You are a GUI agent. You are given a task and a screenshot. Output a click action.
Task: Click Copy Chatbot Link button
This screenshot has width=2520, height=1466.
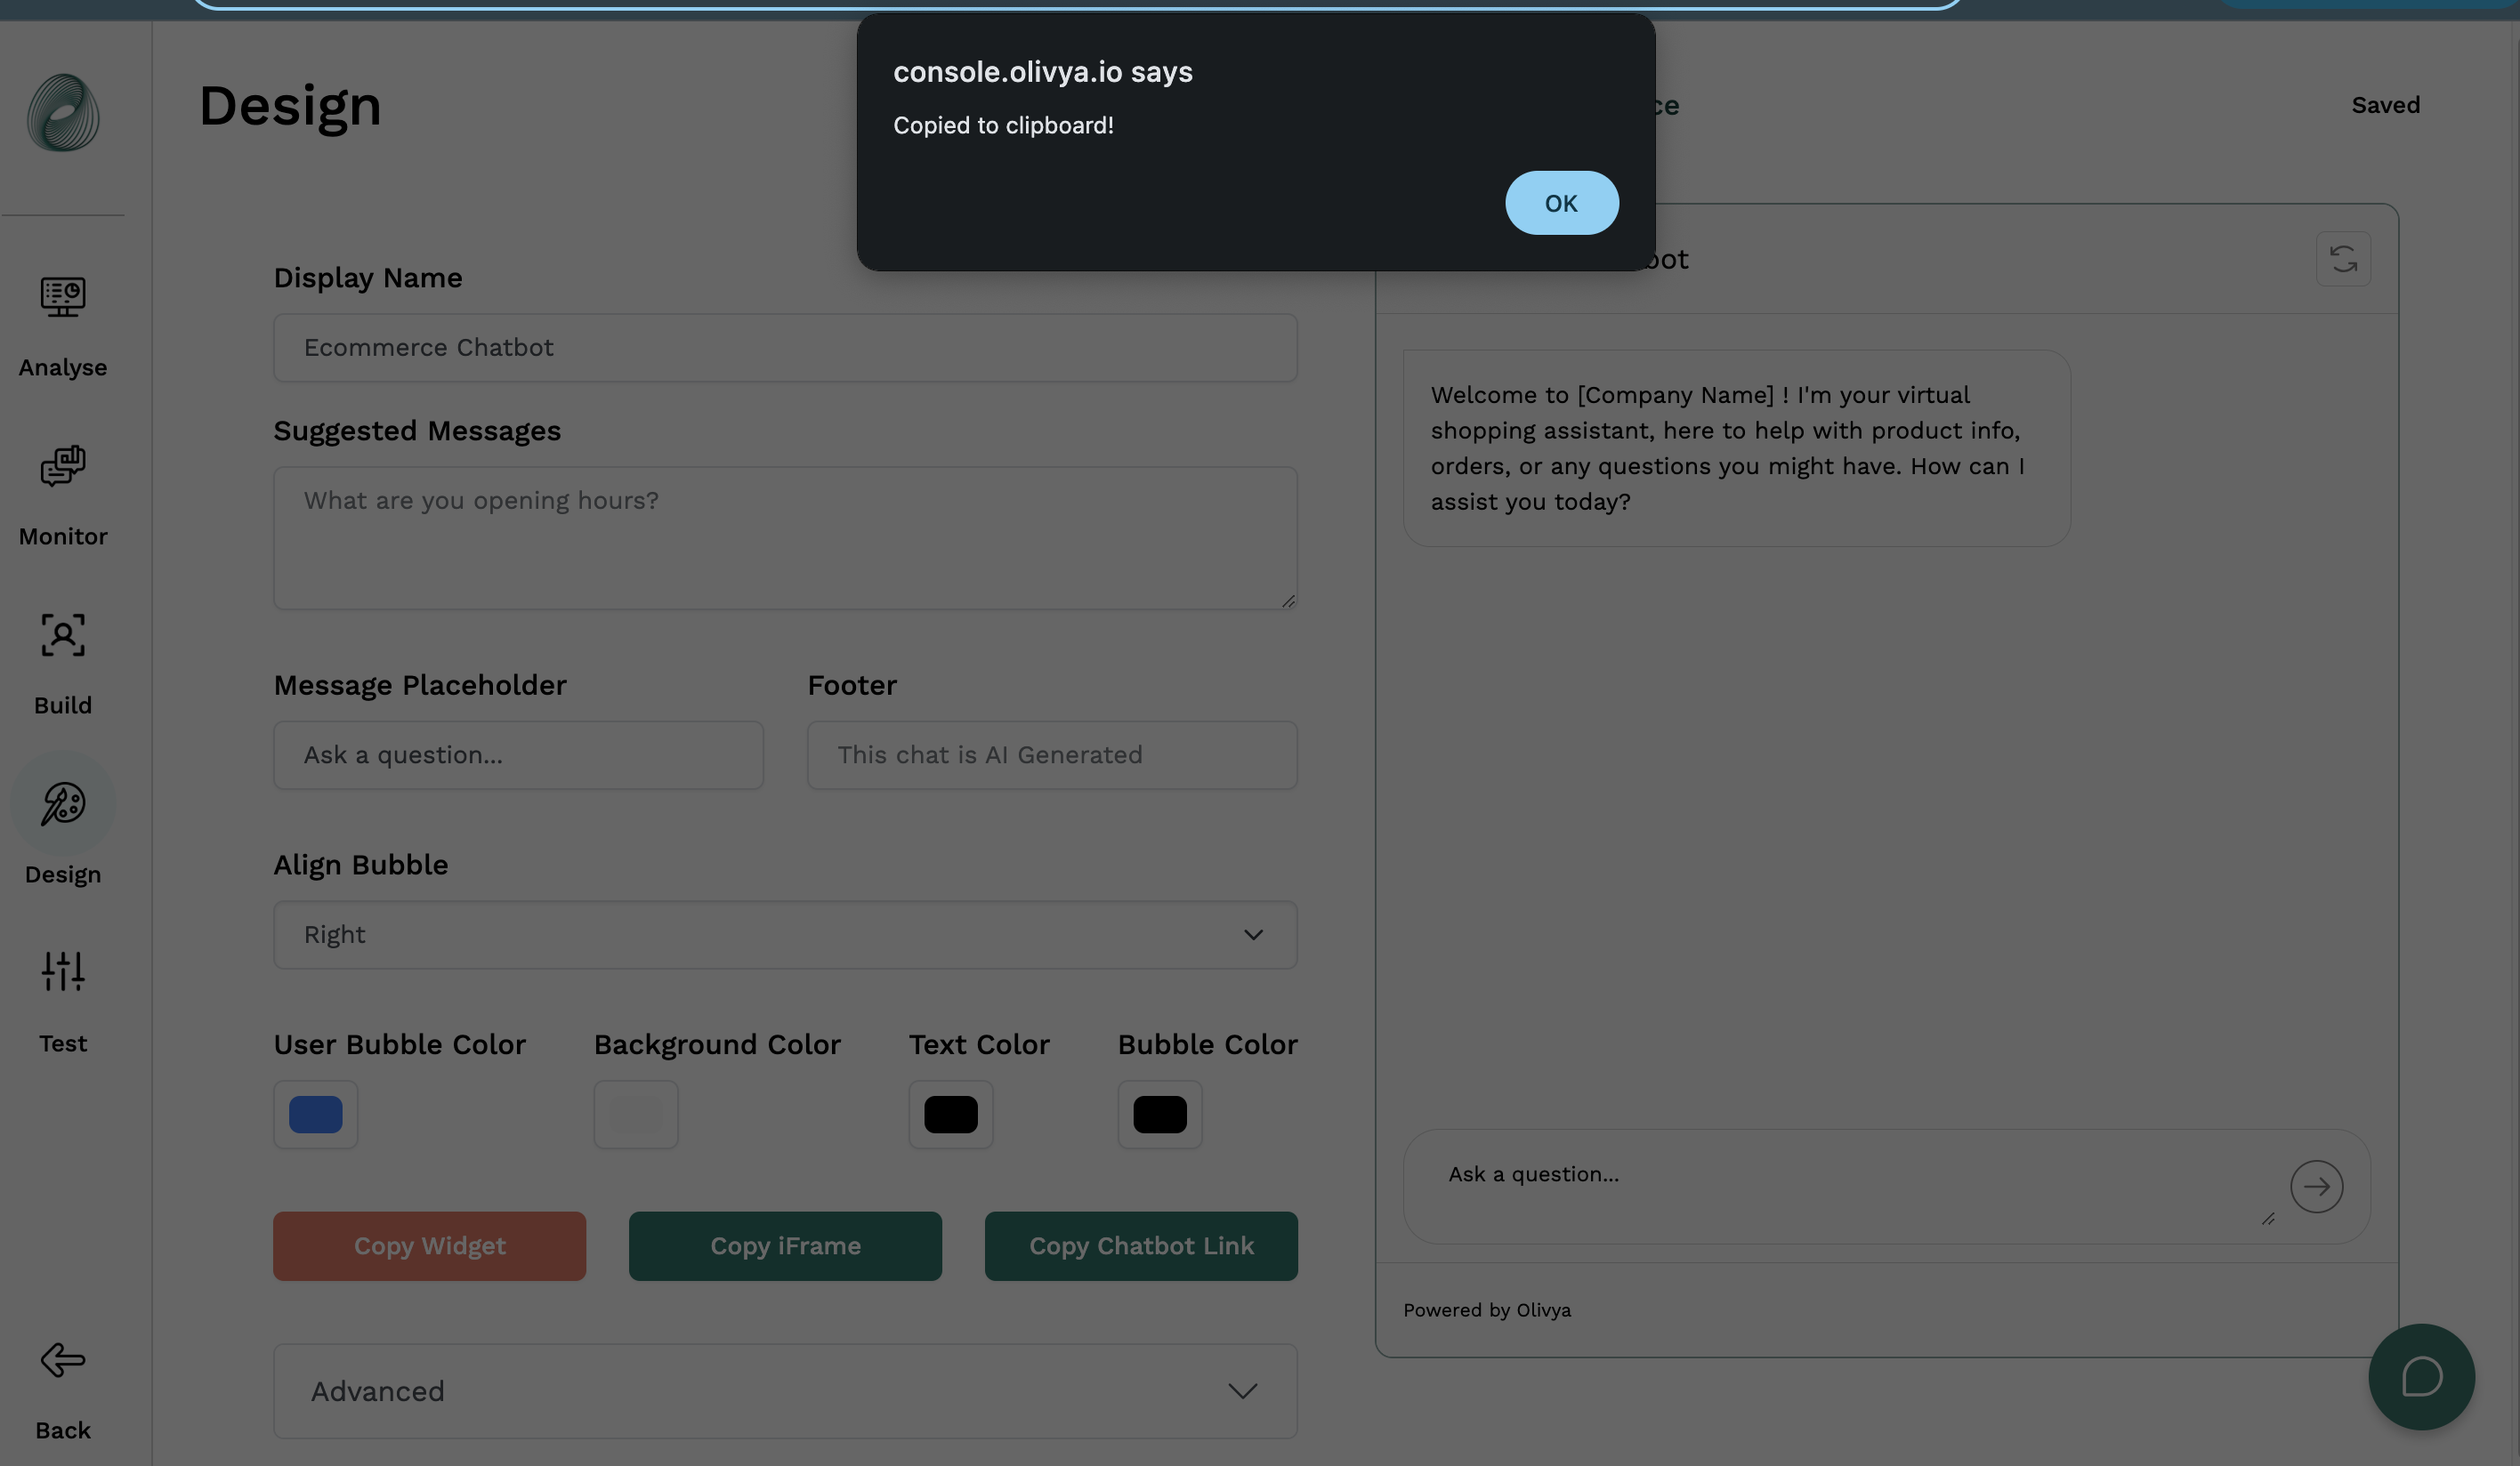(x=1141, y=1246)
